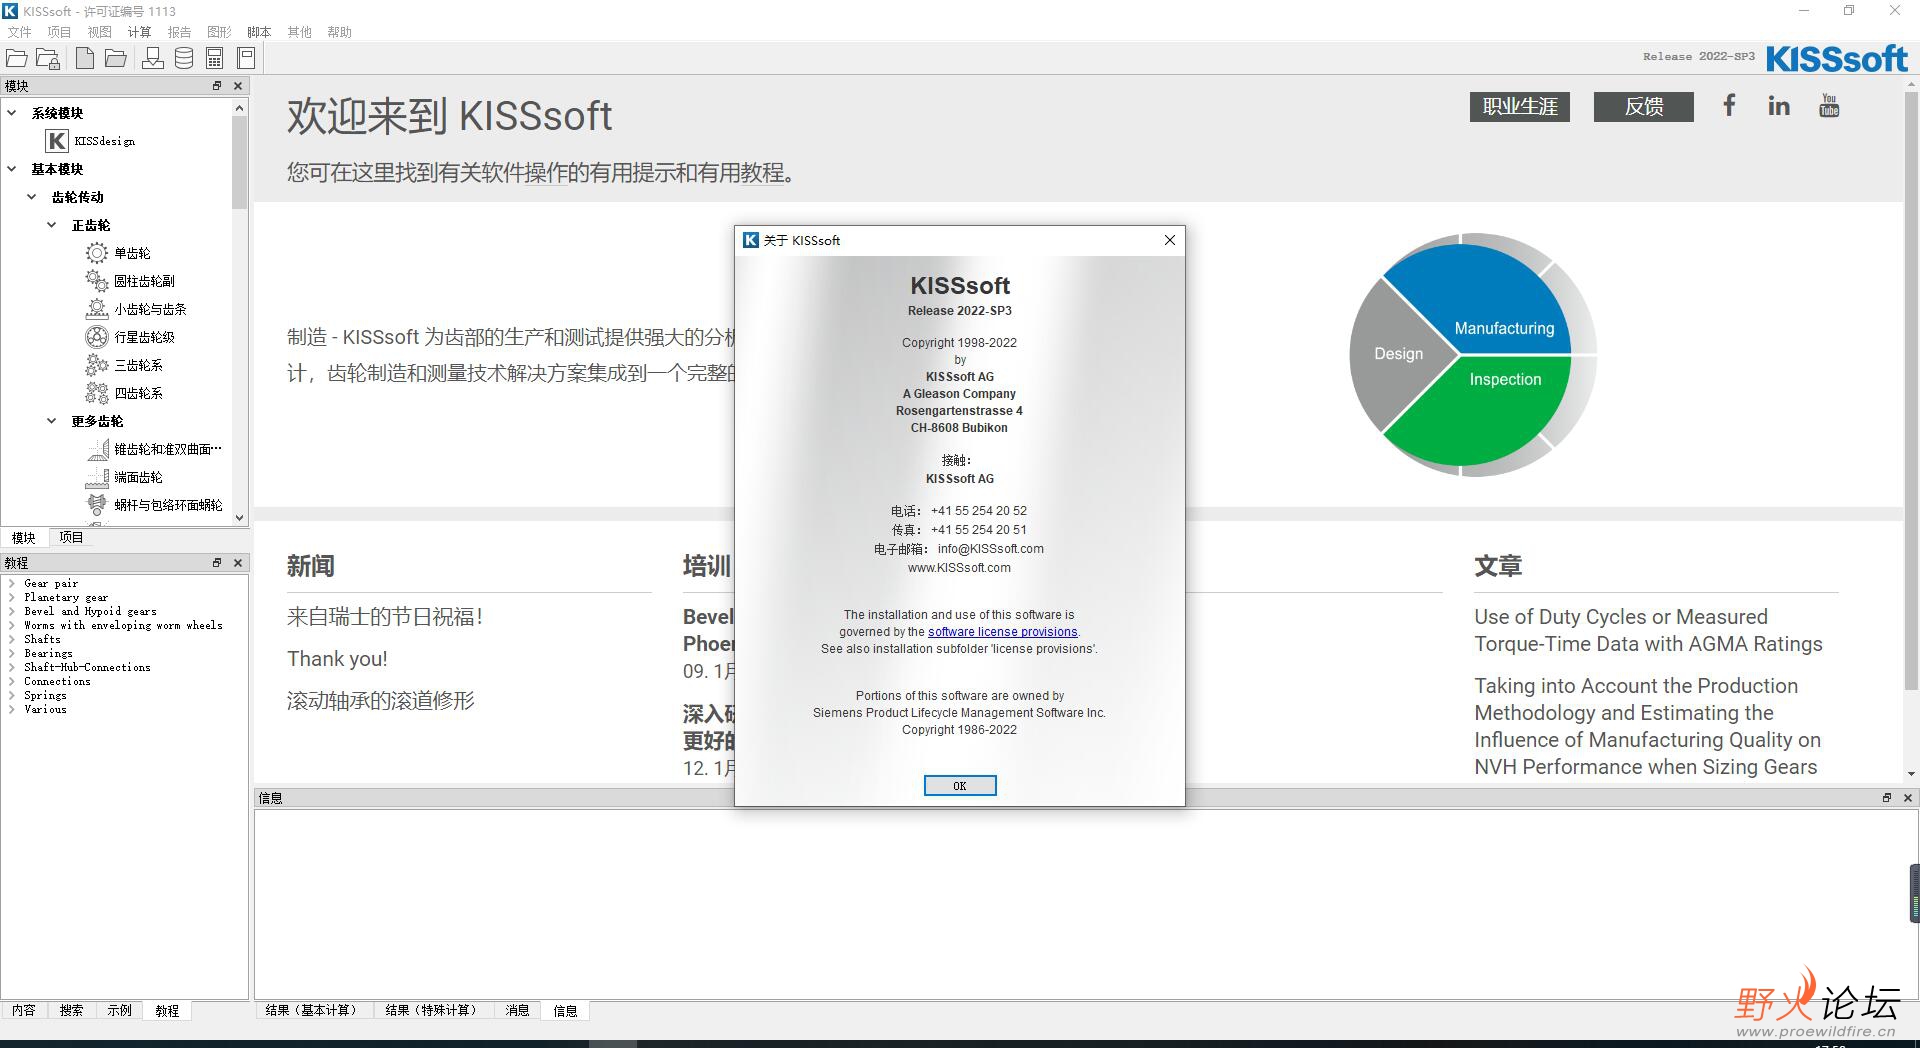Click the 职业生涯 button
Image resolution: width=1920 pixels, height=1048 pixels.
(x=1520, y=107)
